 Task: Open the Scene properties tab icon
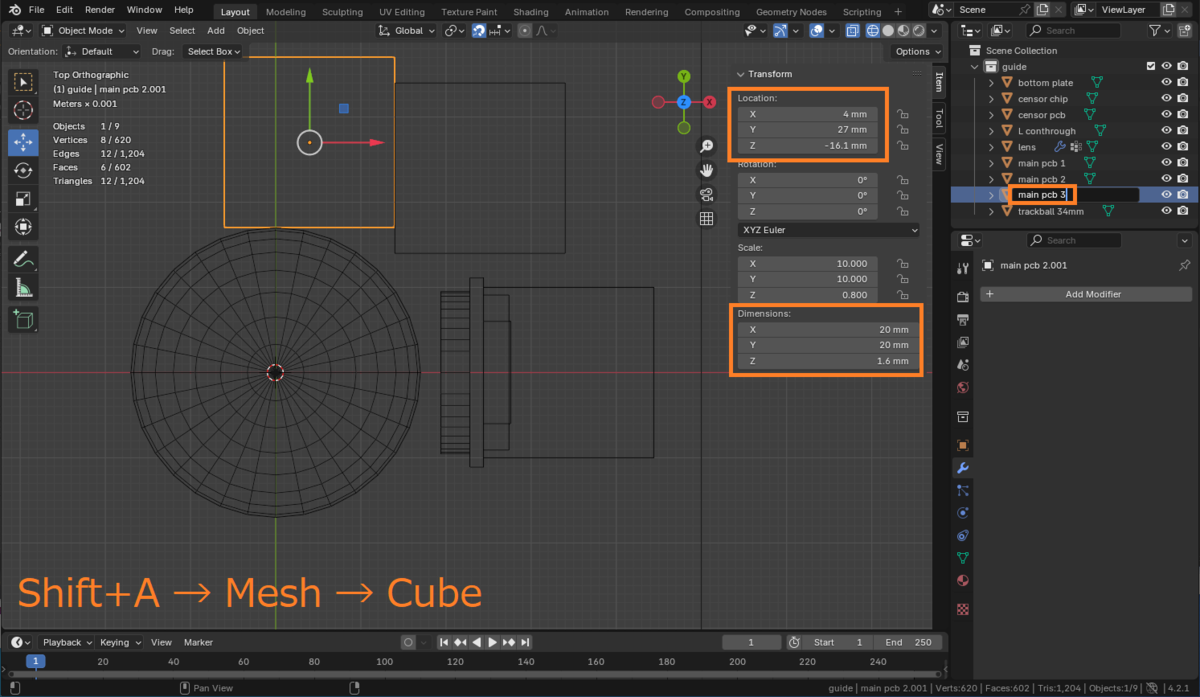963,365
